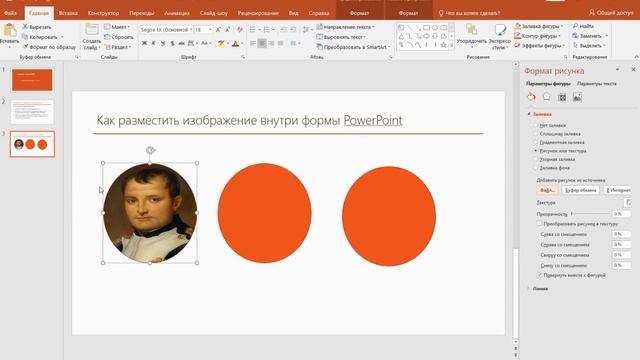Clear all formatting eraser icon
This screenshot has height=360, width=640.
[x=240, y=30]
